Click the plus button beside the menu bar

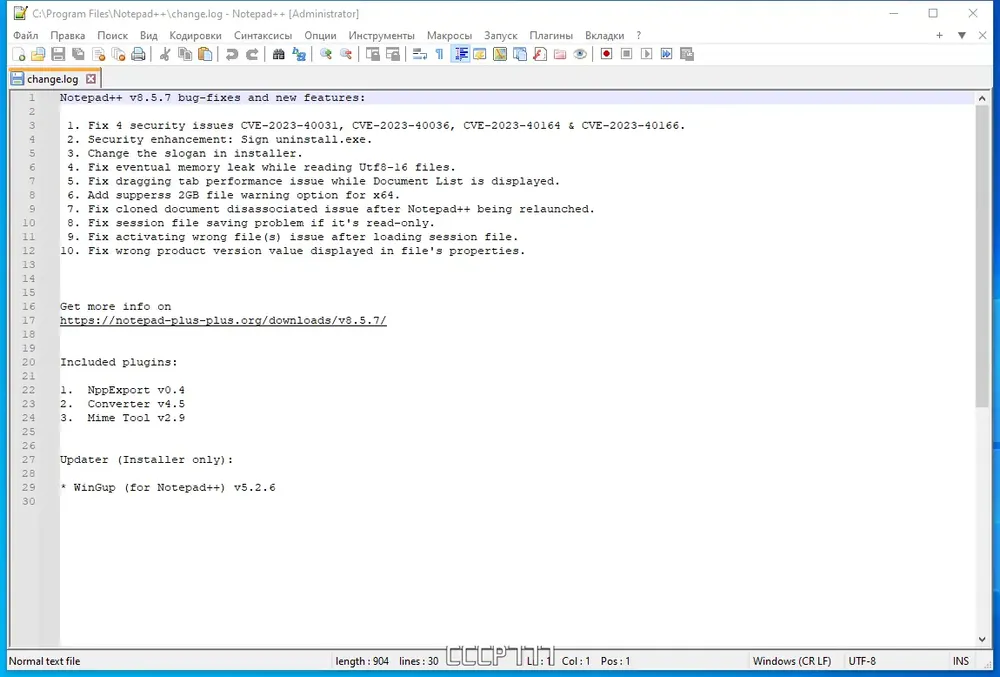tap(939, 36)
